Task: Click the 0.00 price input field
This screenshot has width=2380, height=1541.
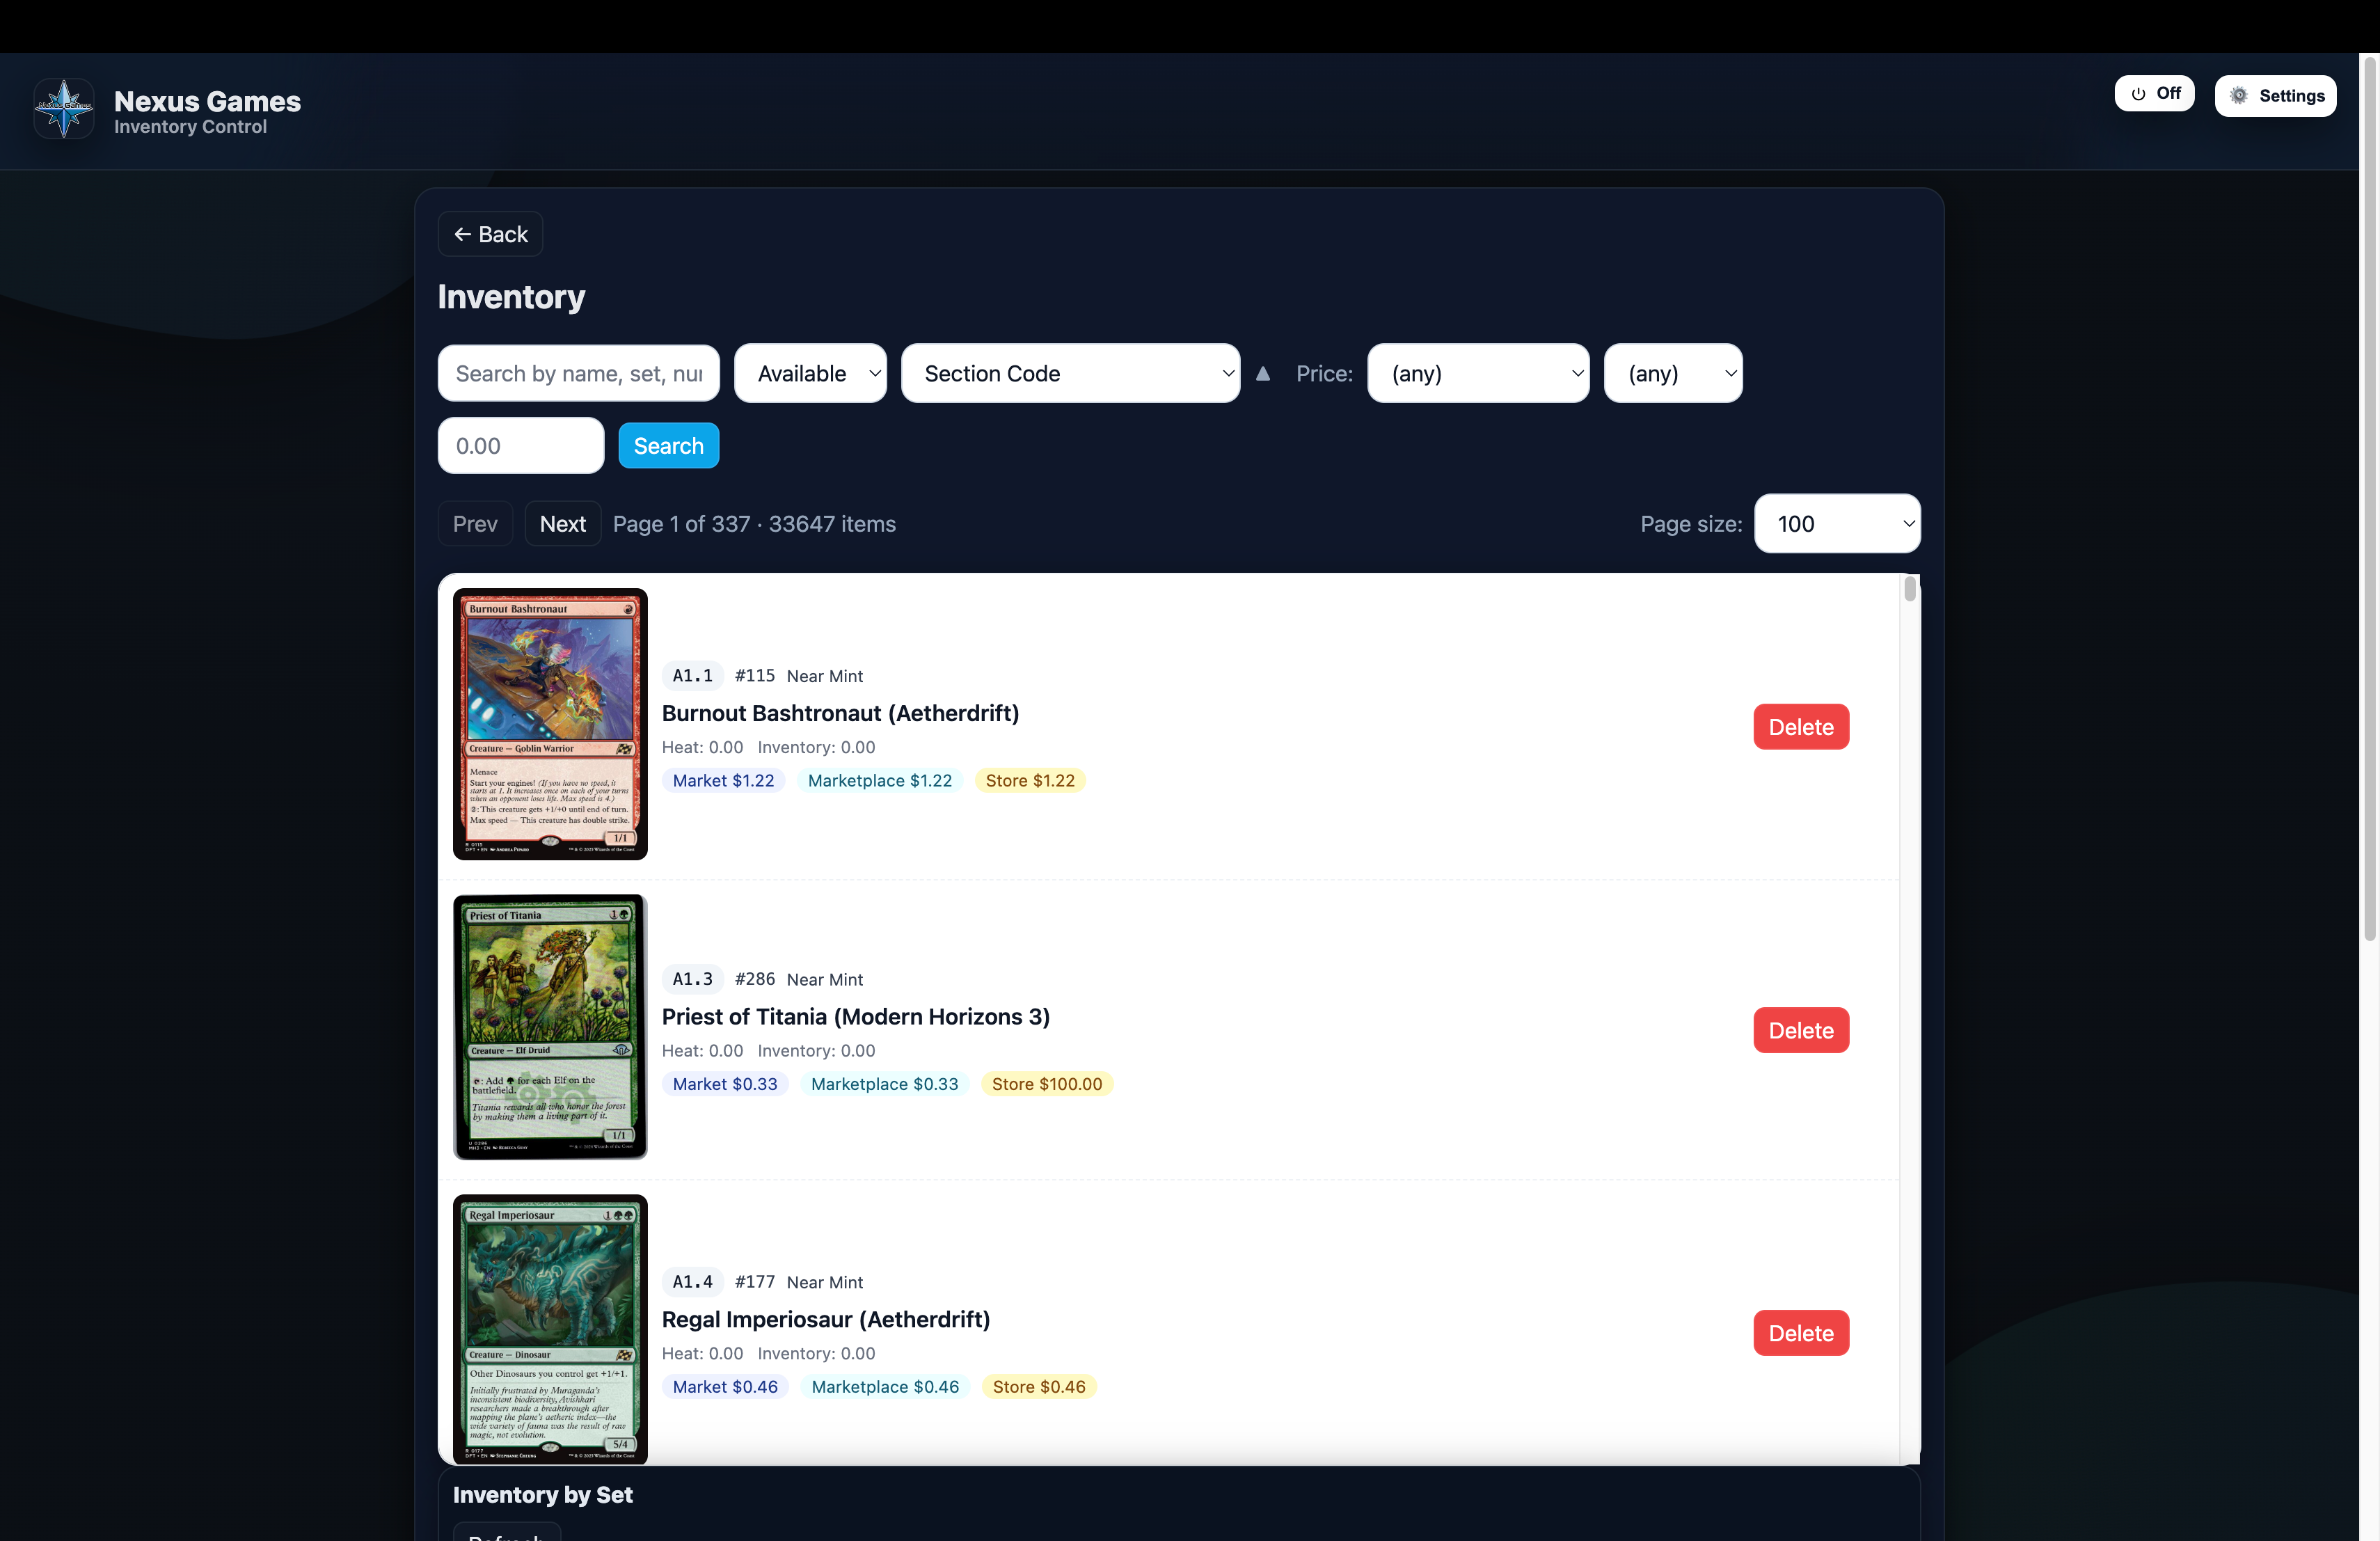Action: (x=520, y=446)
